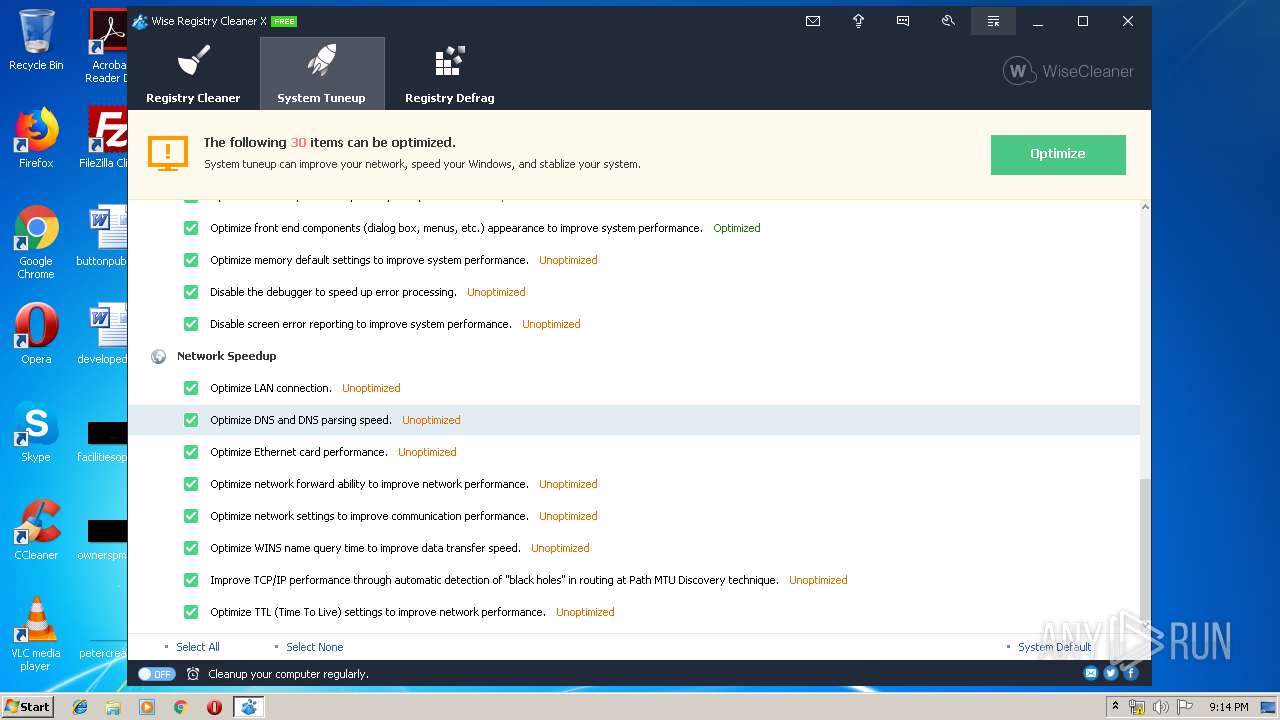
Task: Collapse the Network Speedup section
Action: point(226,356)
